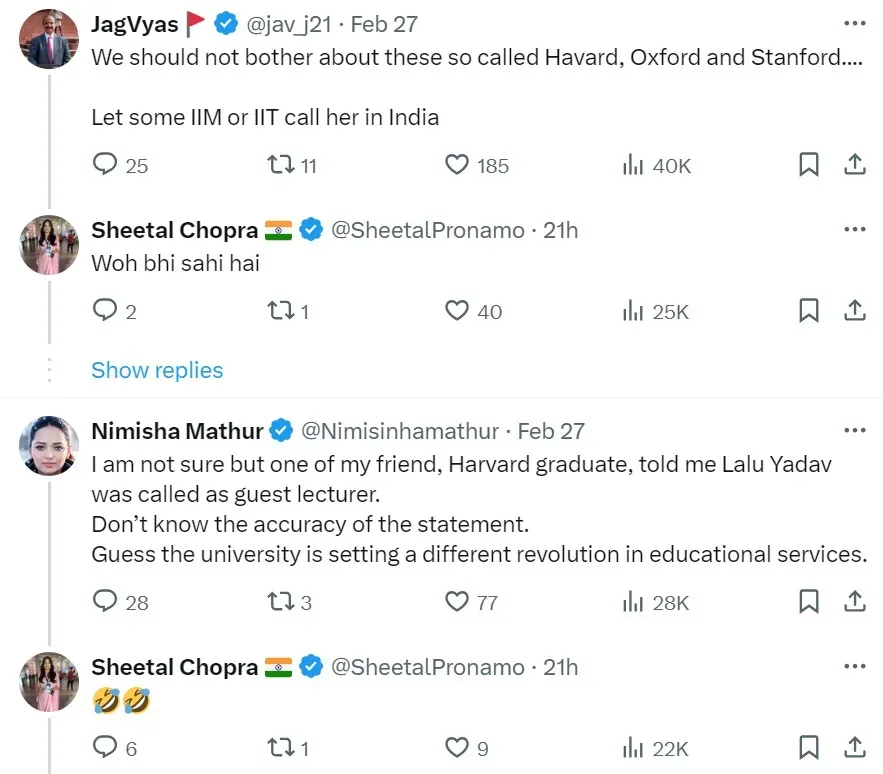Open more options on the emoji reply tweet
883x774 pixels.
[x=854, y=666]
